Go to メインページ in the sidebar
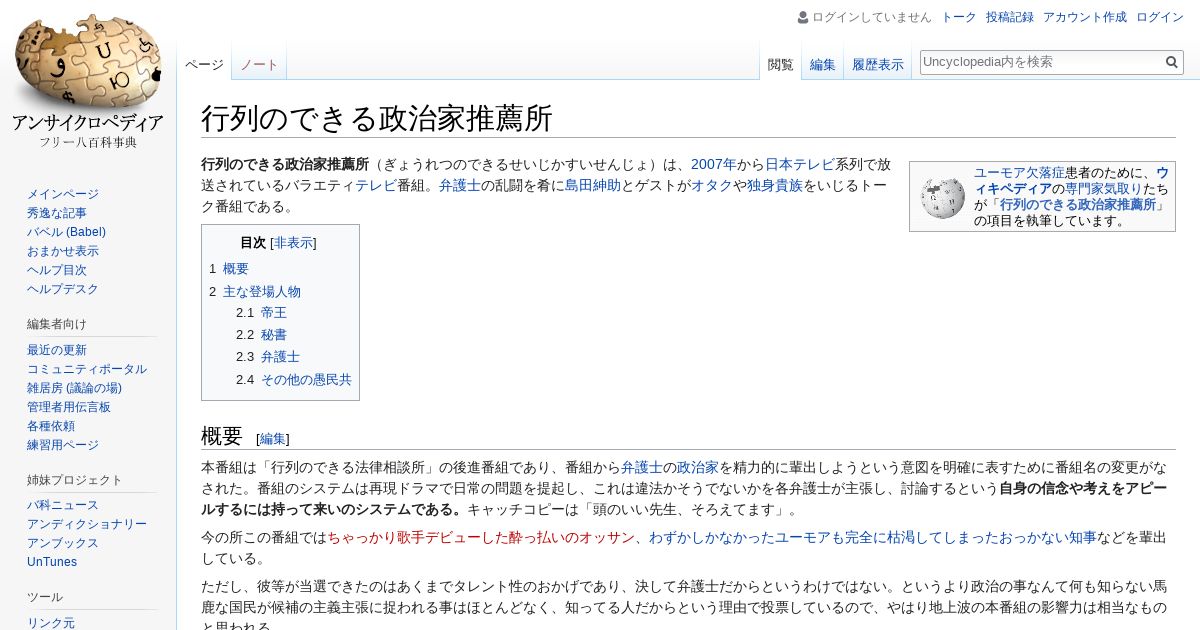 (x=63, y=194)
